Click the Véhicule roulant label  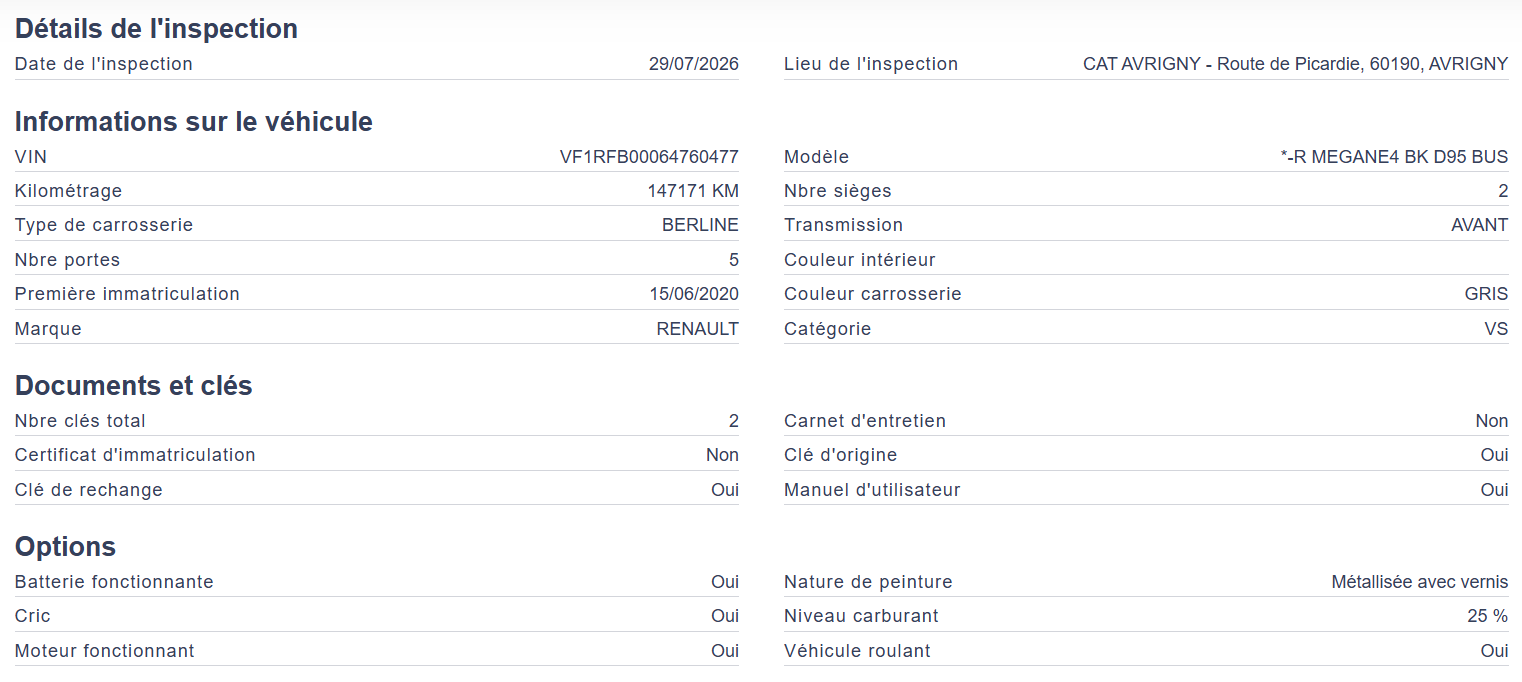click(857, 651)
